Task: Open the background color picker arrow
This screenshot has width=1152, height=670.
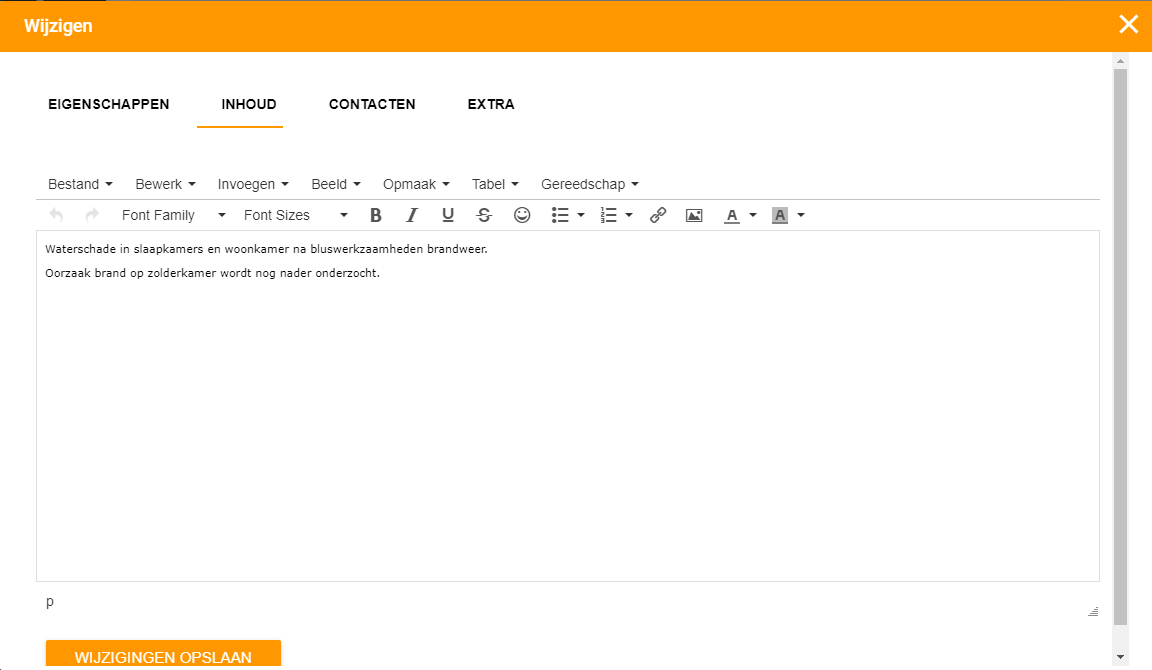Action: tap(801, 215)
